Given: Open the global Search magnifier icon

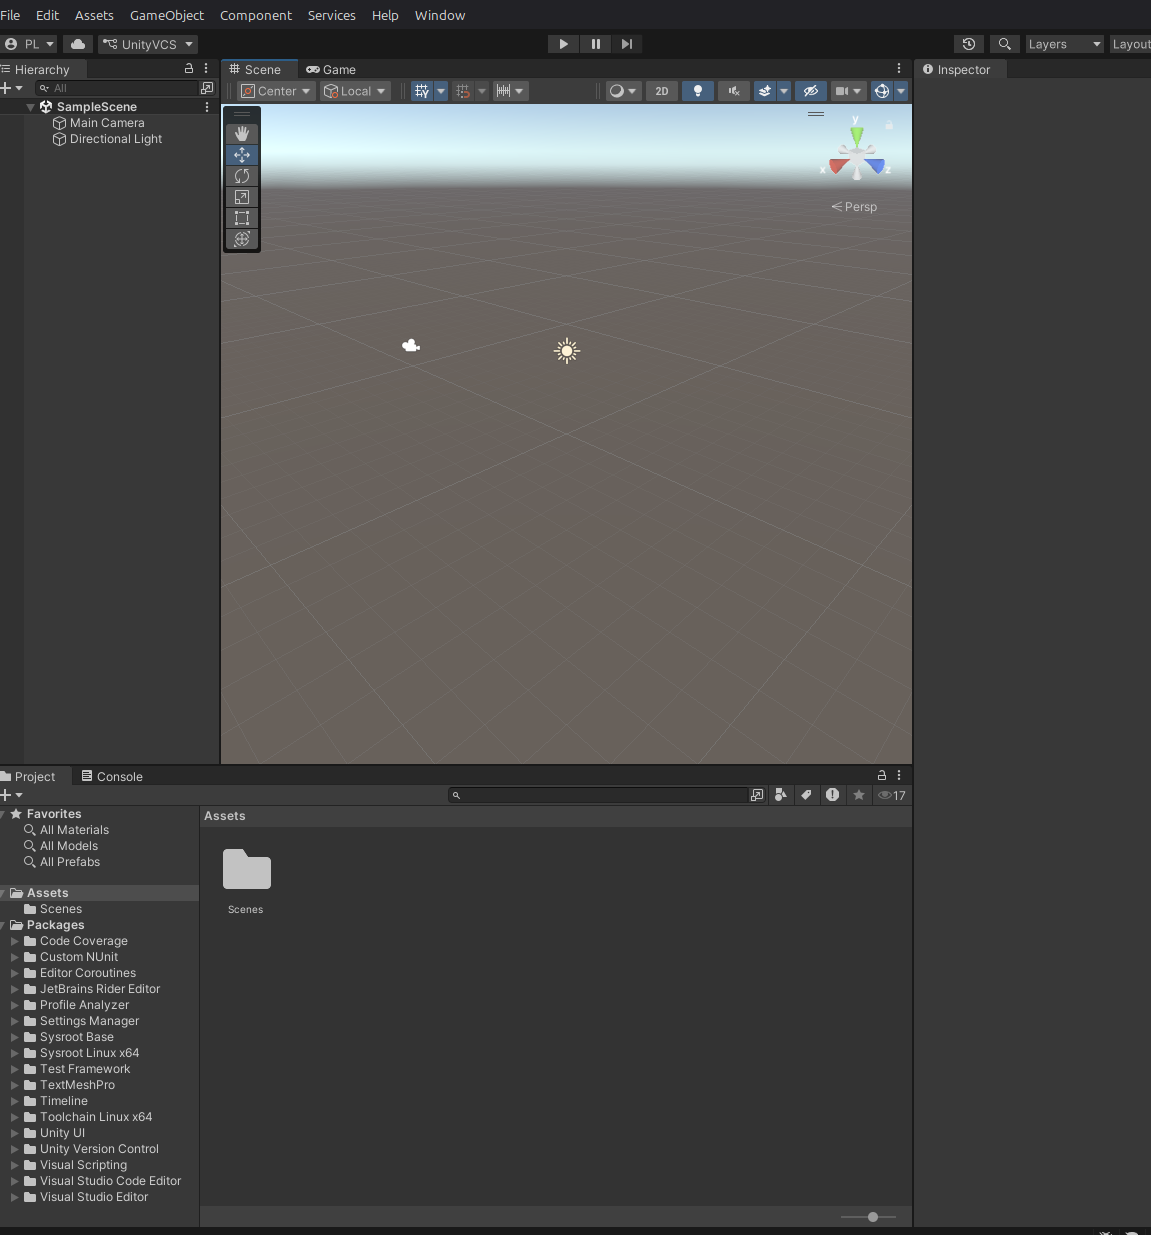Looking at the screenshot, I should (x=1005, y=44).
